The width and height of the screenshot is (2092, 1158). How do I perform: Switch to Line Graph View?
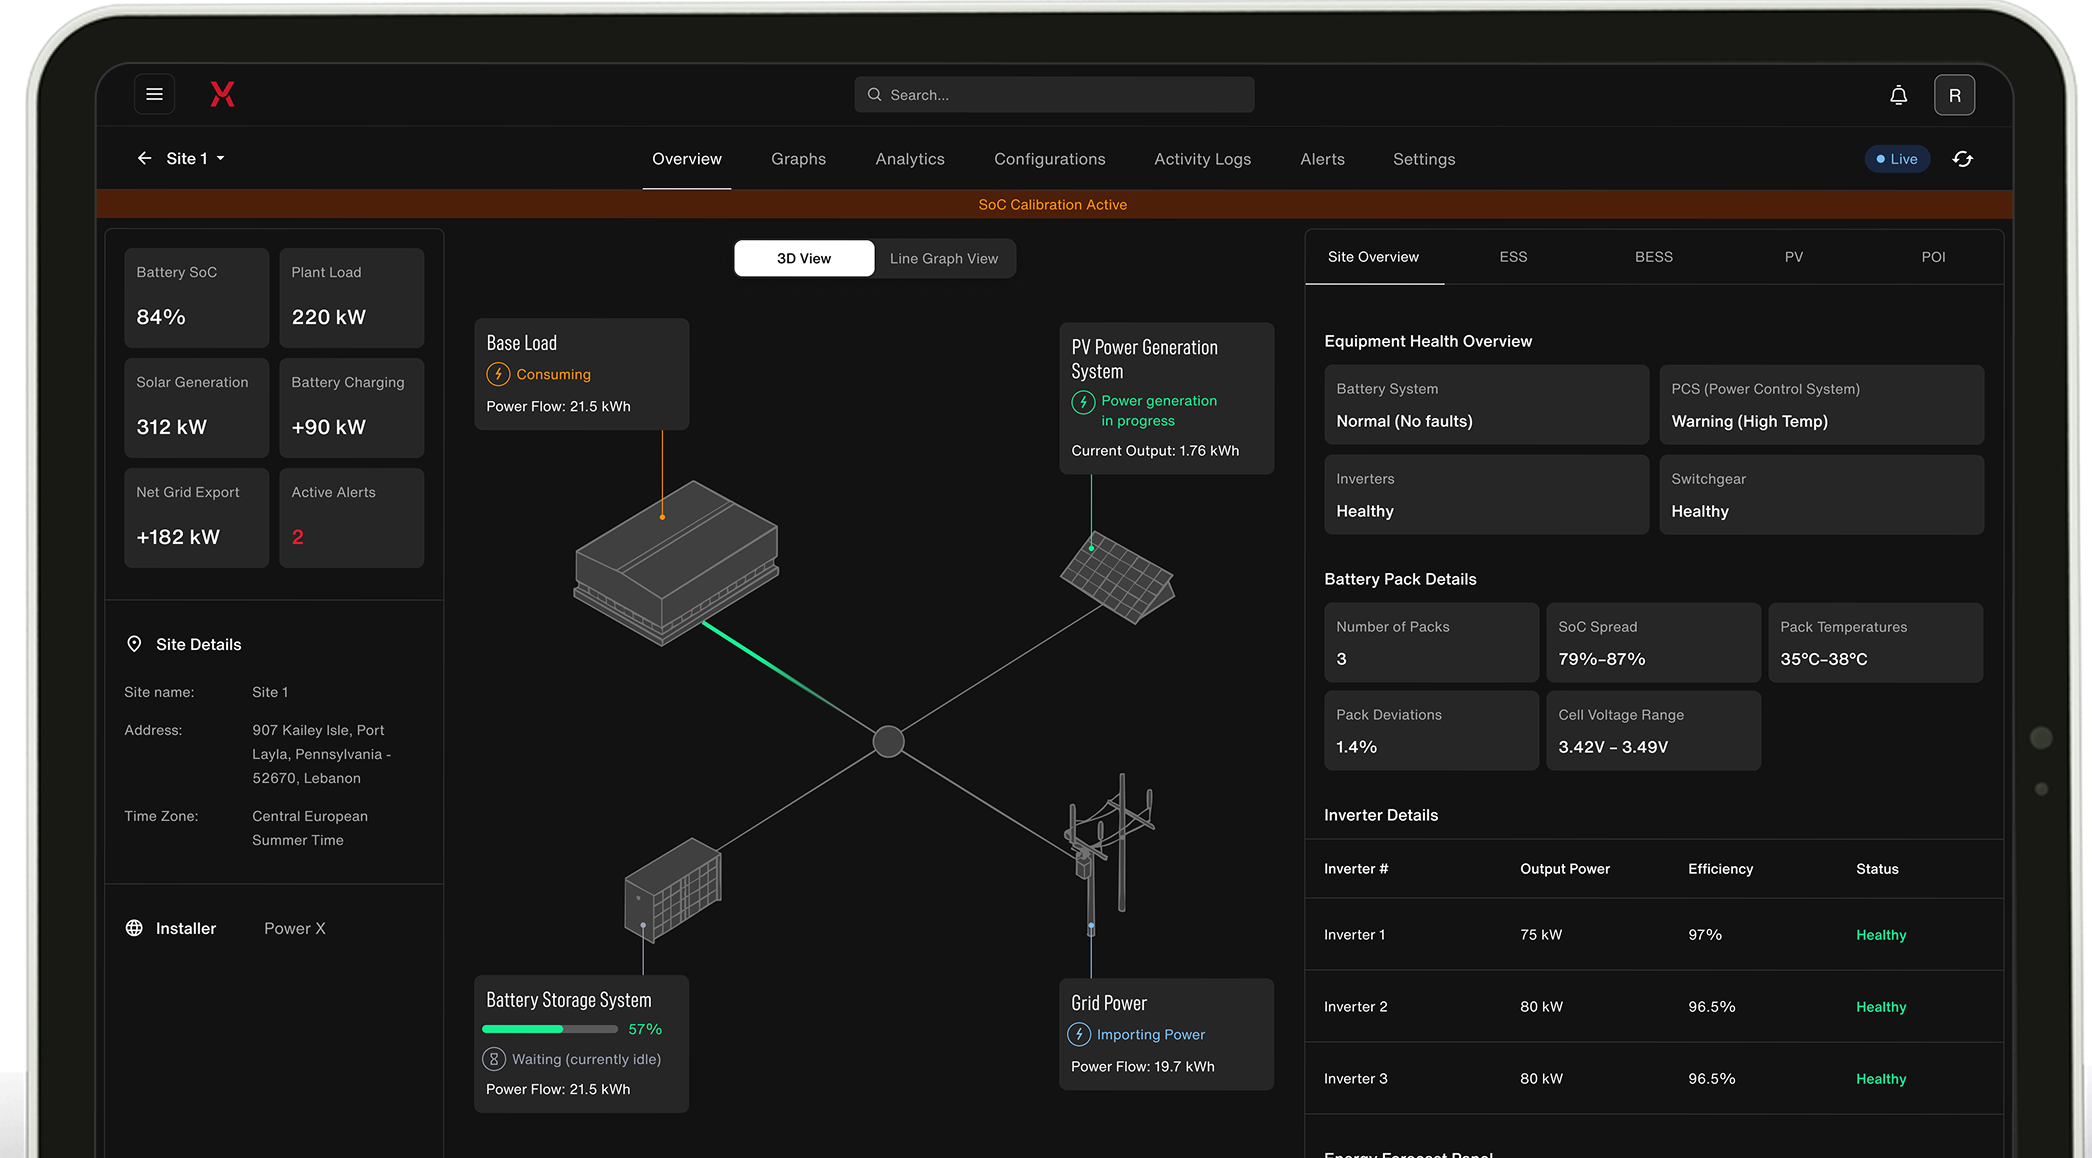click(x=943, y=258)
